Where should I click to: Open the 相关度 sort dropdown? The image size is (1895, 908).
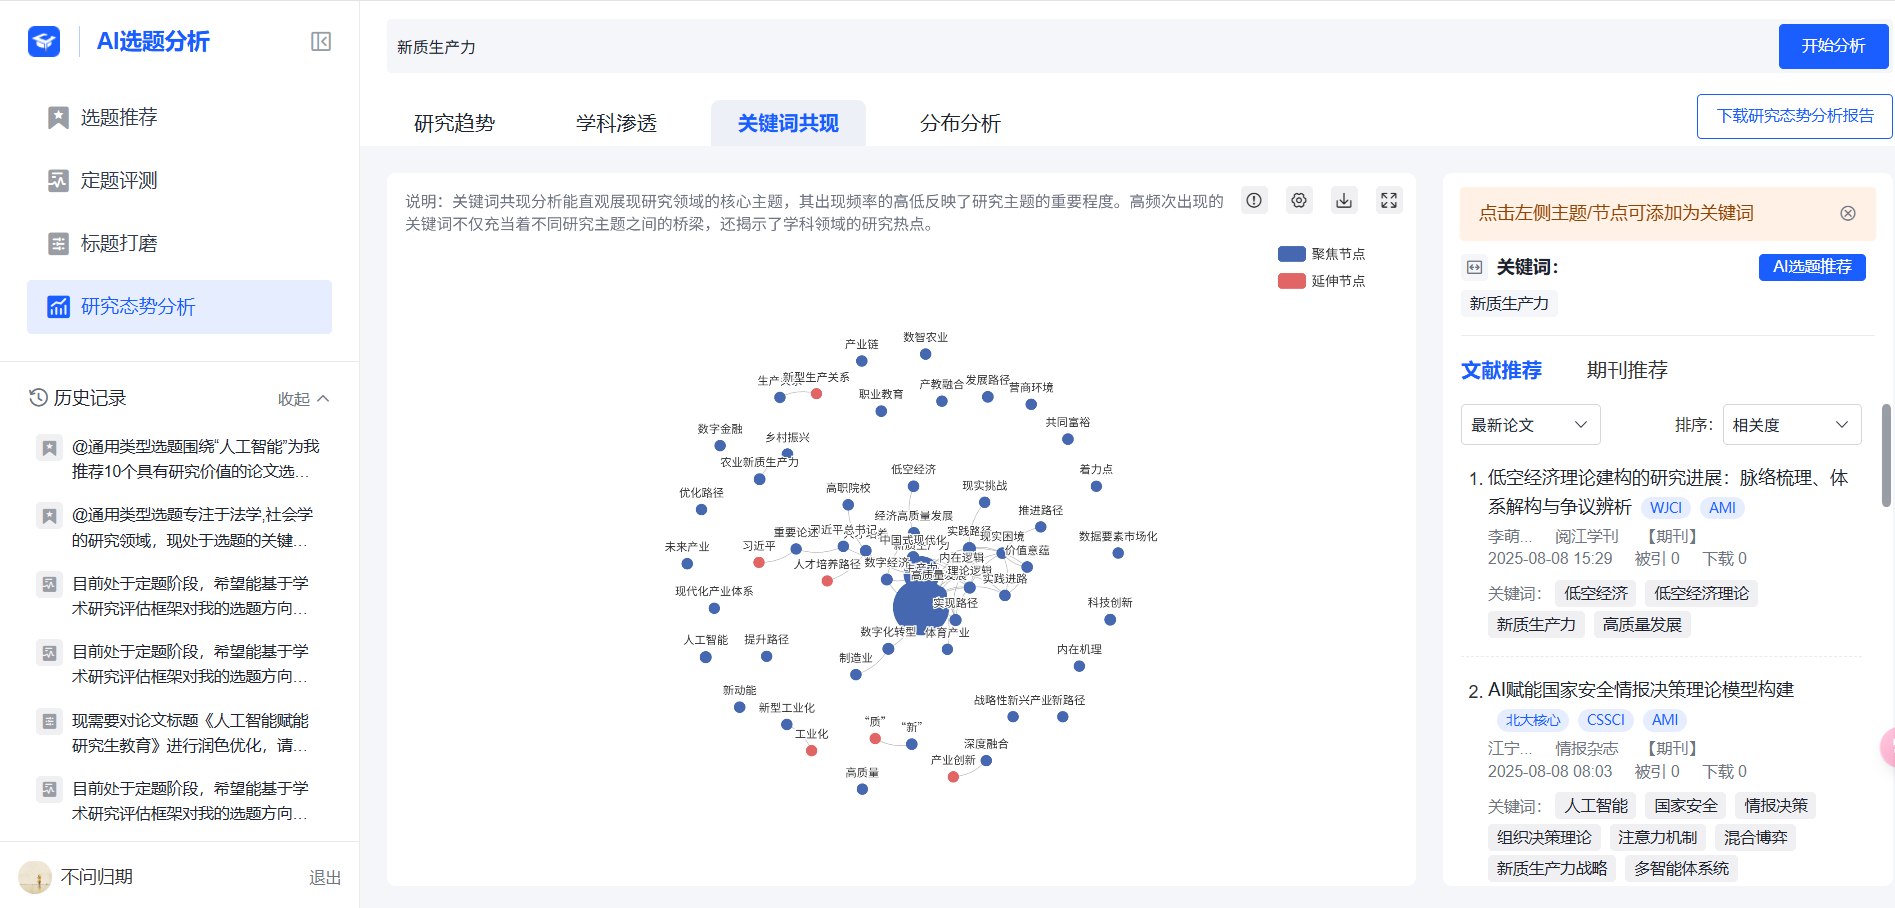[1790, 425]
